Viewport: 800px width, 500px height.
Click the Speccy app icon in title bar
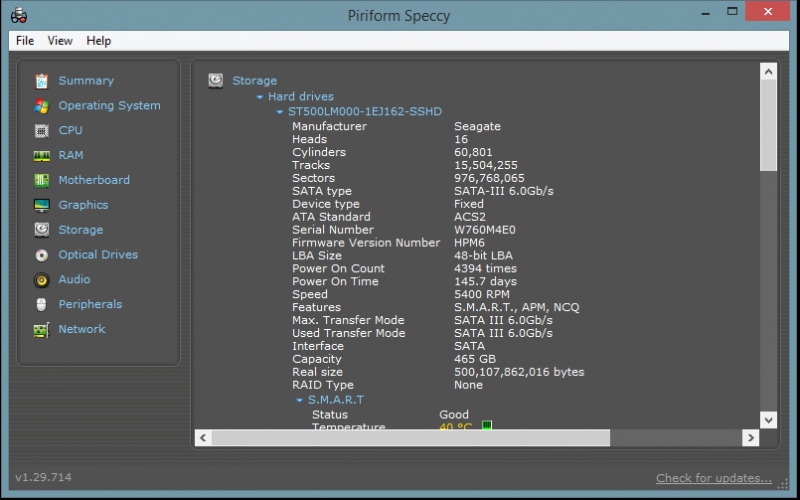[x=19, y=15]
